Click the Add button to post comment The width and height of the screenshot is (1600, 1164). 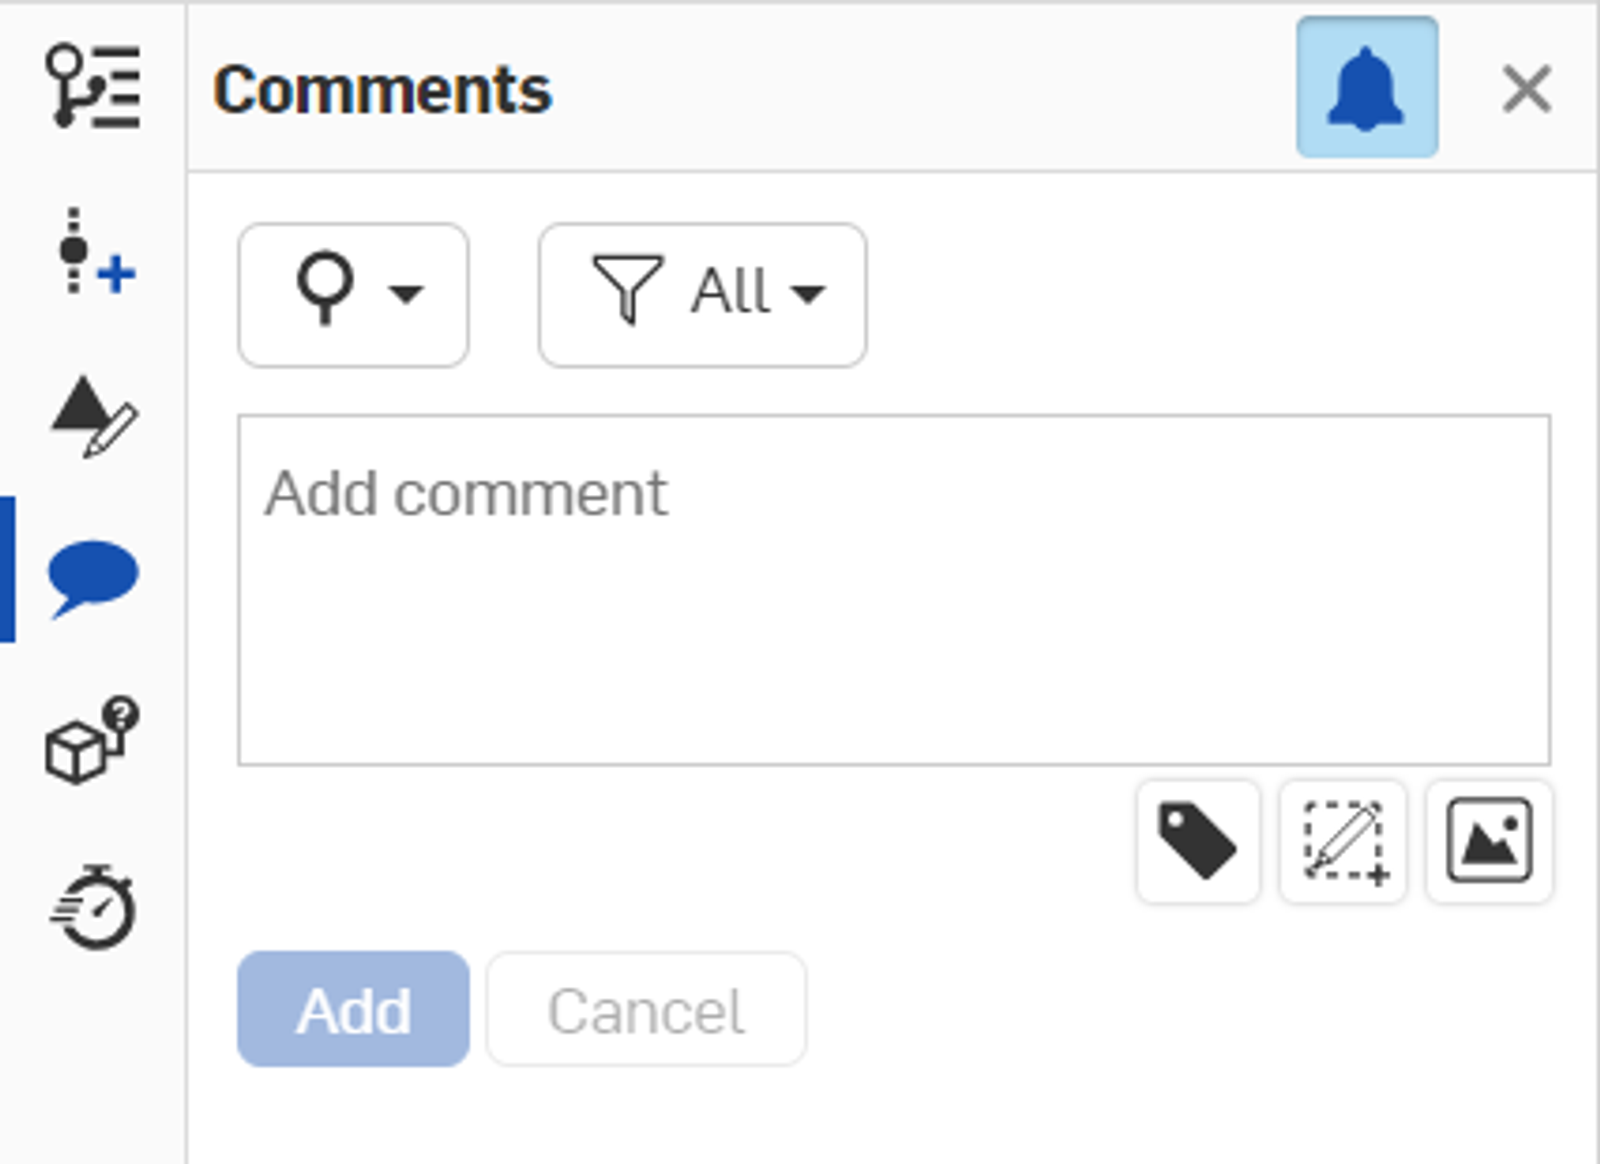(x=352, y=1008)
